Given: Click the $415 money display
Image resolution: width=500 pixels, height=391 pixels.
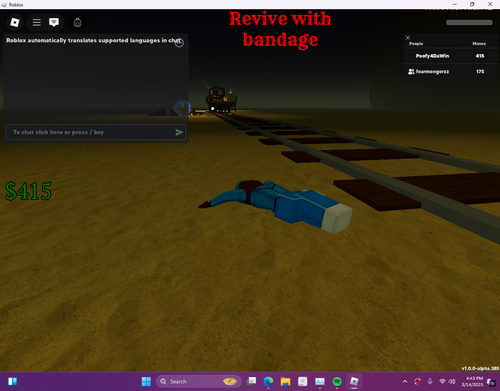Looking at the screenshot, I should [28, 191].
